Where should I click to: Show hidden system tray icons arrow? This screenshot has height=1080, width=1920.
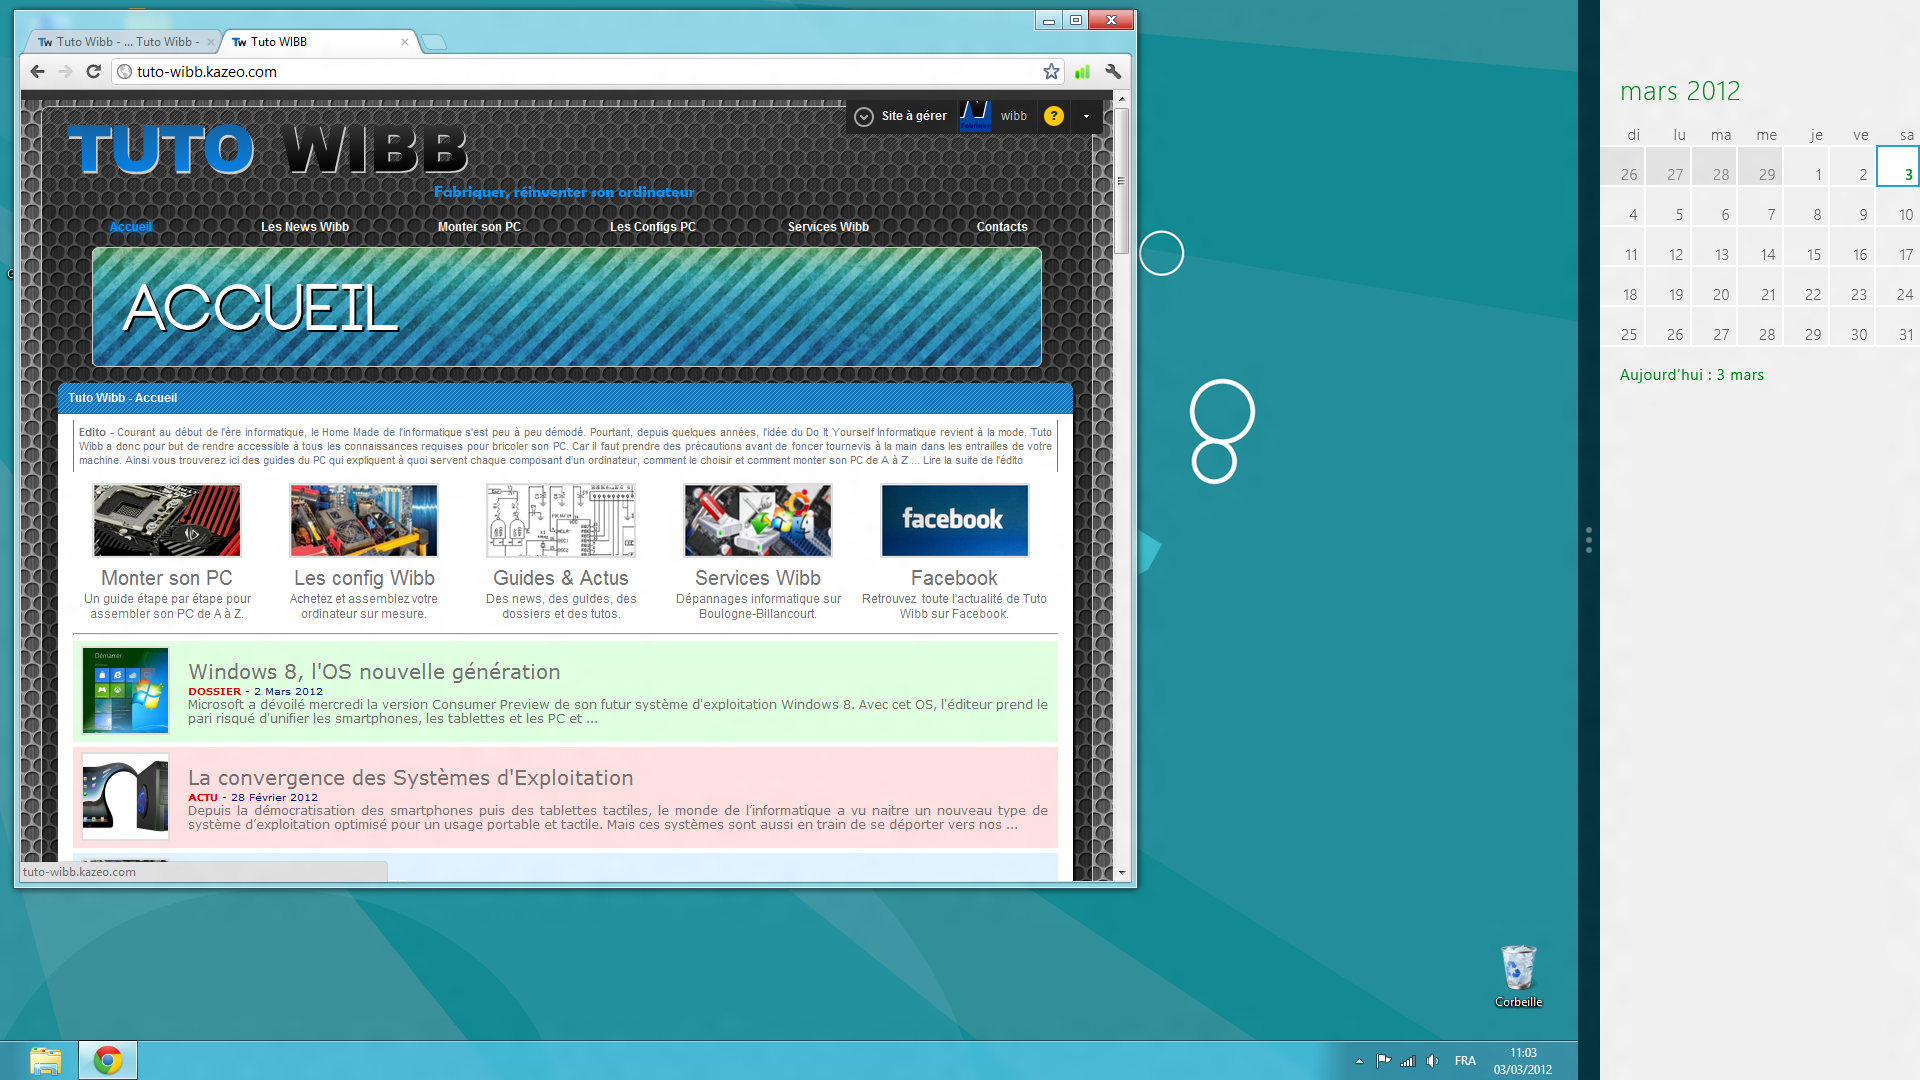pos(1359,1061)
